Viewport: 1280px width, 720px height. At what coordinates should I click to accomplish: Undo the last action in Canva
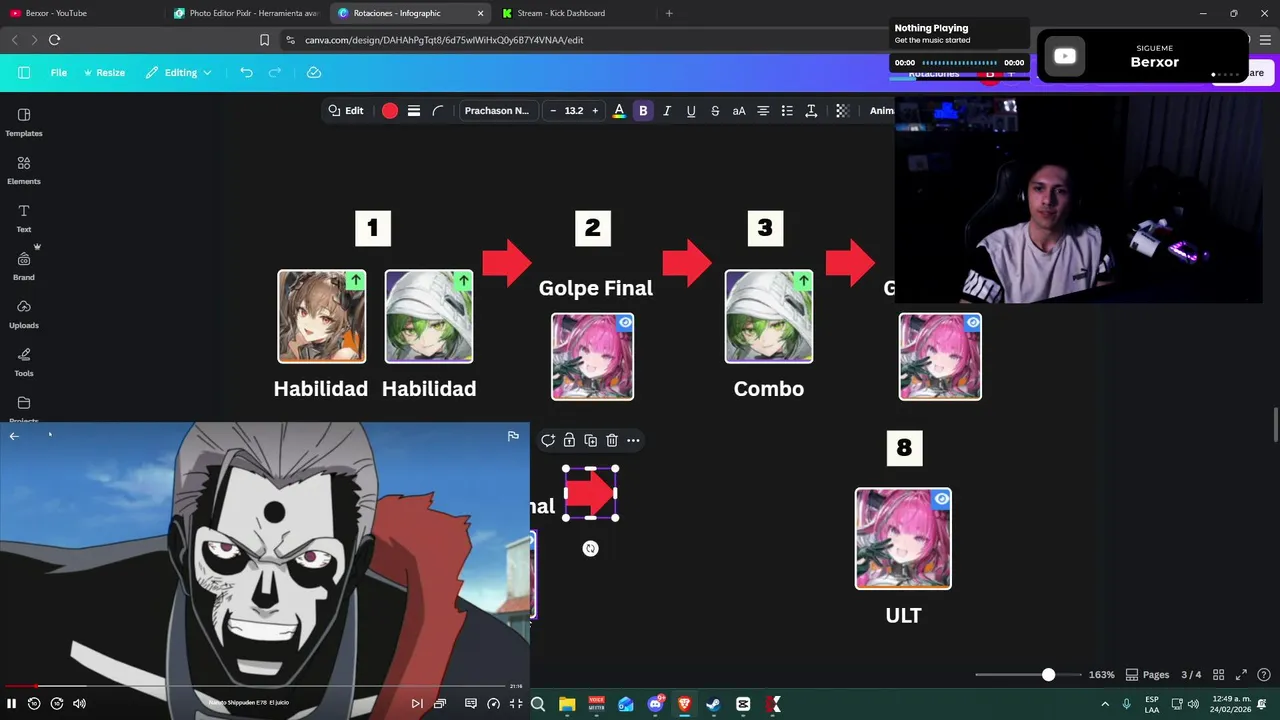click(246, 73)
